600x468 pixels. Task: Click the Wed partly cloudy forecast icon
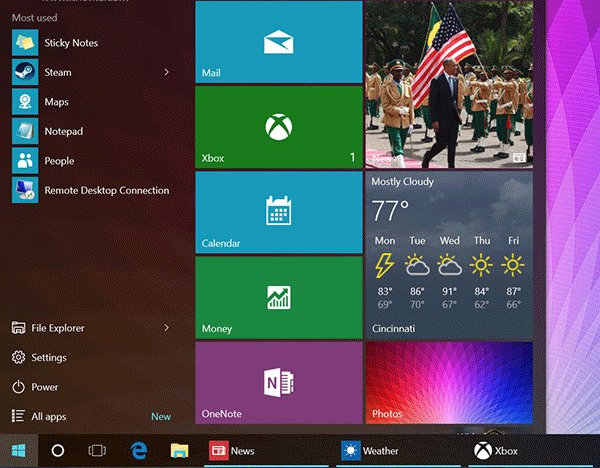[x=450, y=265]
